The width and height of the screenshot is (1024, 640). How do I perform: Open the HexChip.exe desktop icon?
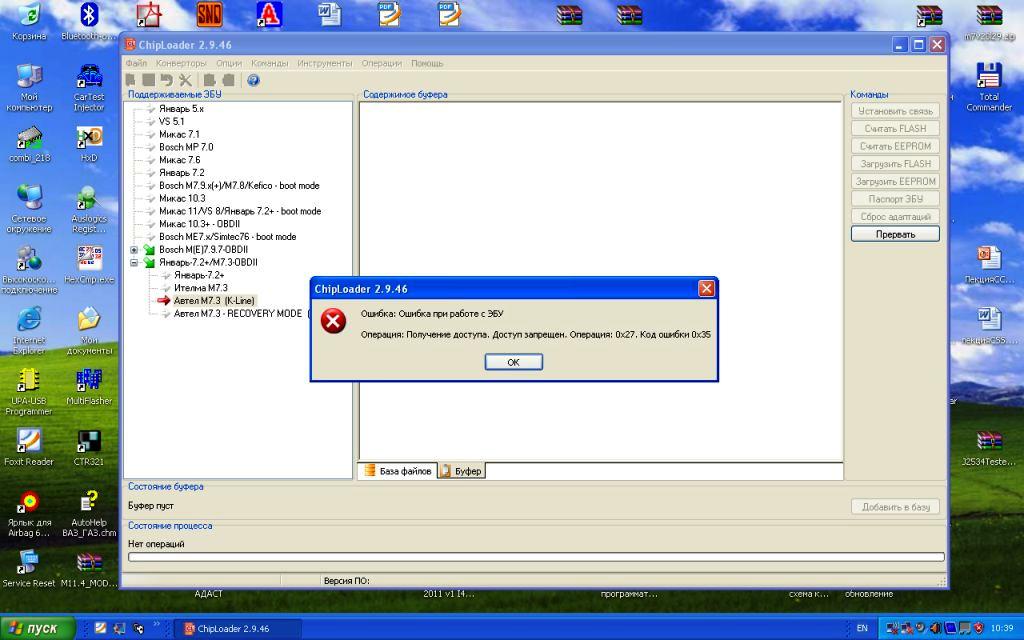point(89,259)
